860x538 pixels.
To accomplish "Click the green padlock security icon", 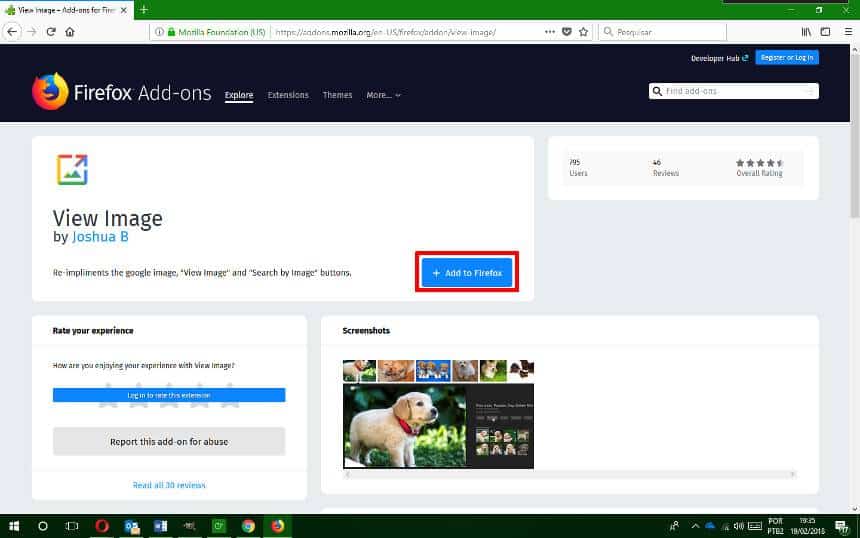I will pos(171,32).
